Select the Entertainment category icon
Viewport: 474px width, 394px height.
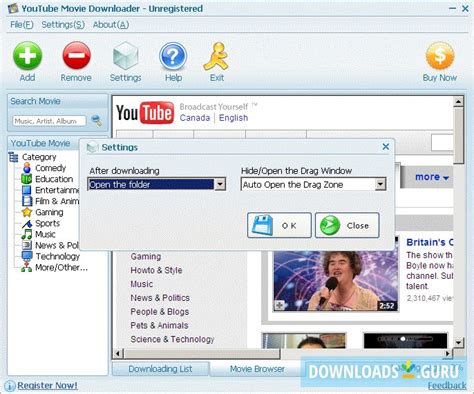(x=27, y=190)
